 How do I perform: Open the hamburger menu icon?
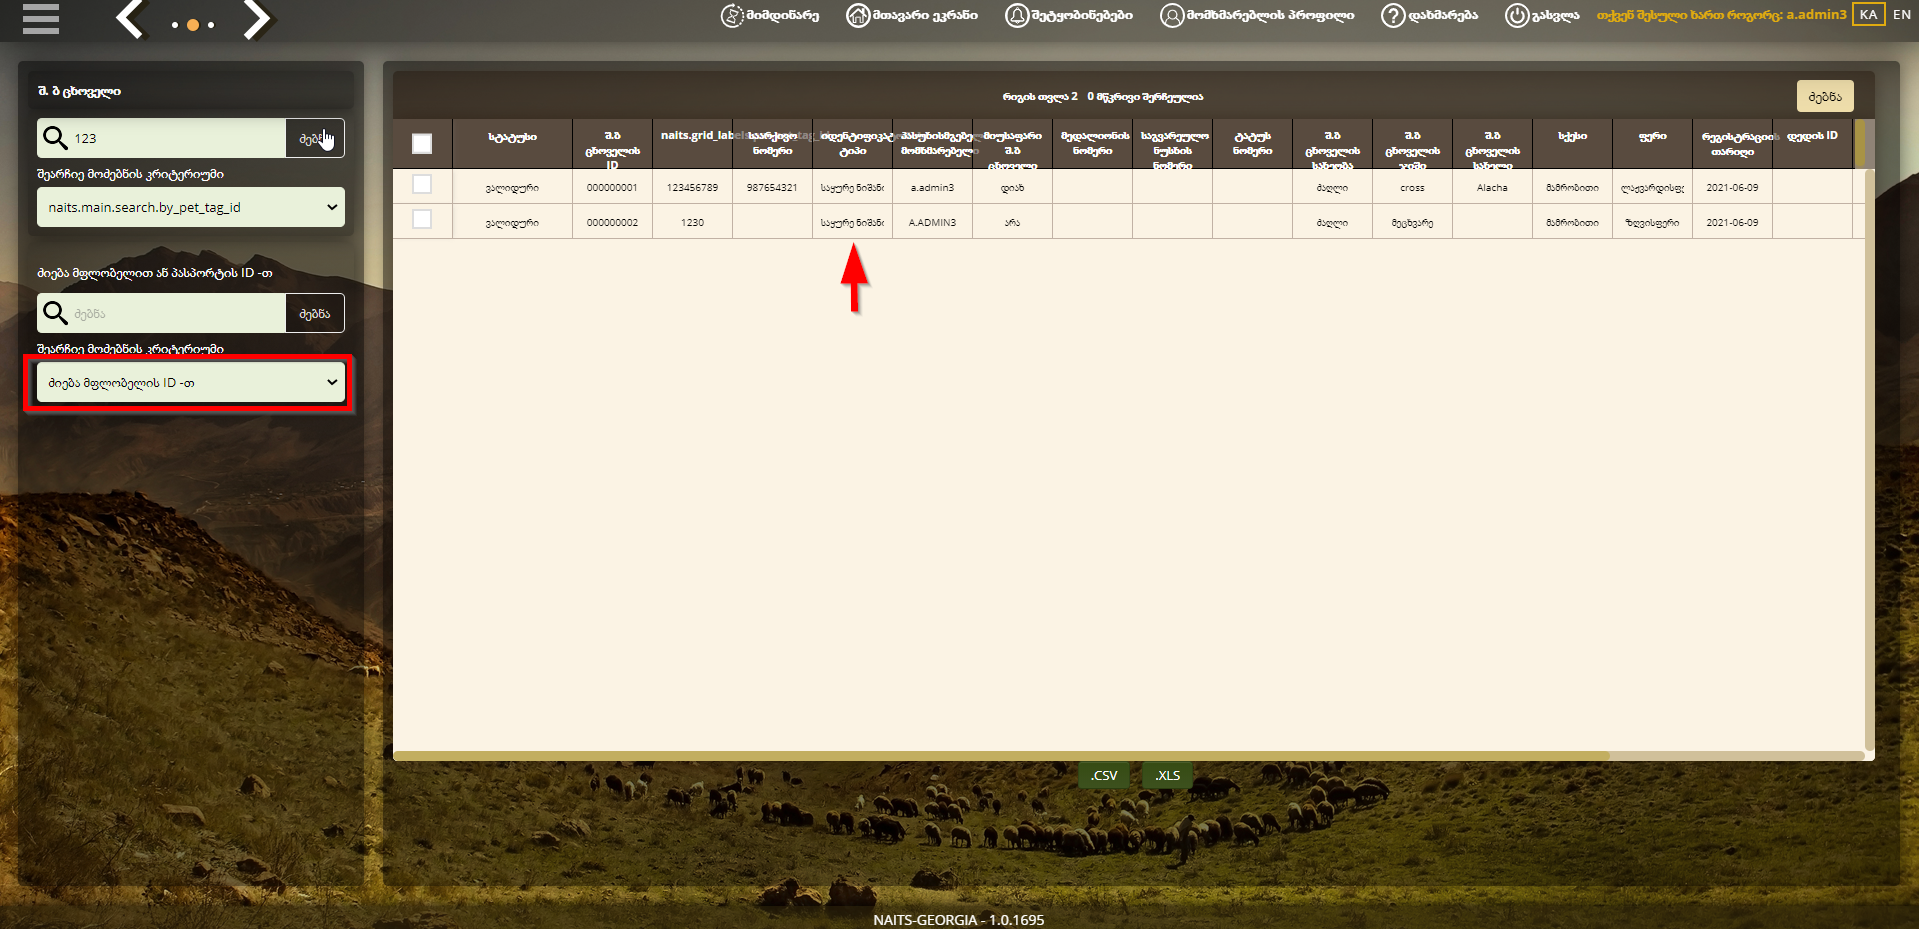[41, 18]
